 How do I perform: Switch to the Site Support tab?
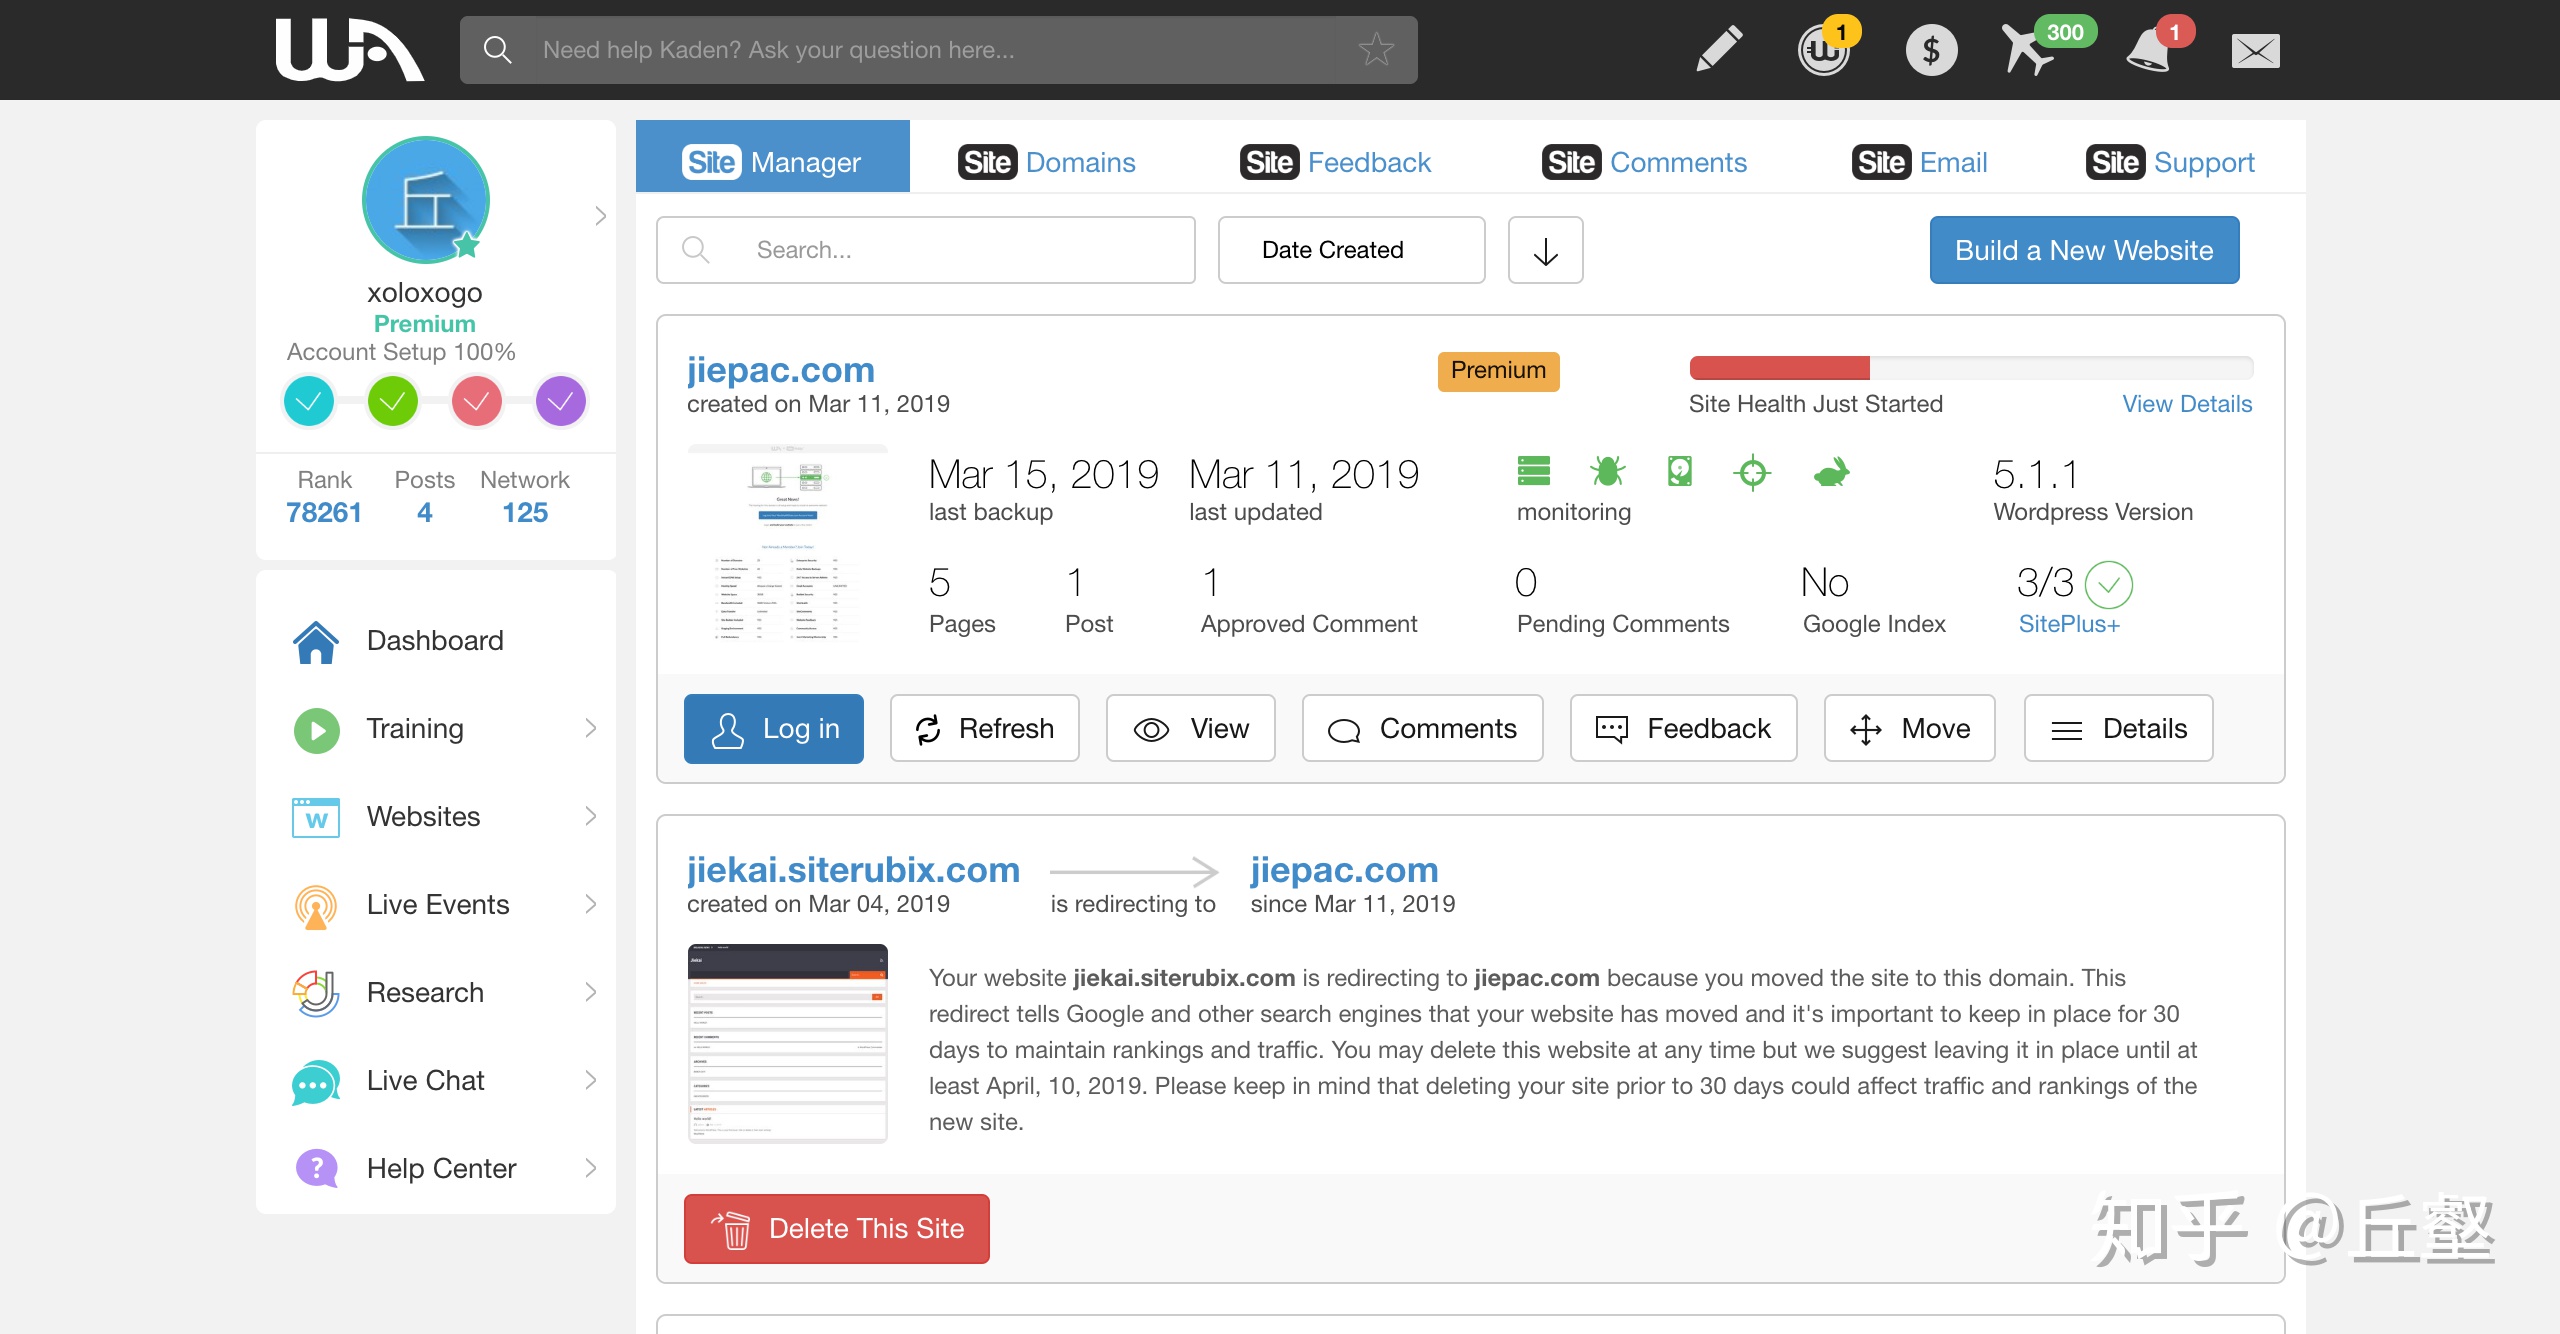point(2170,162)
